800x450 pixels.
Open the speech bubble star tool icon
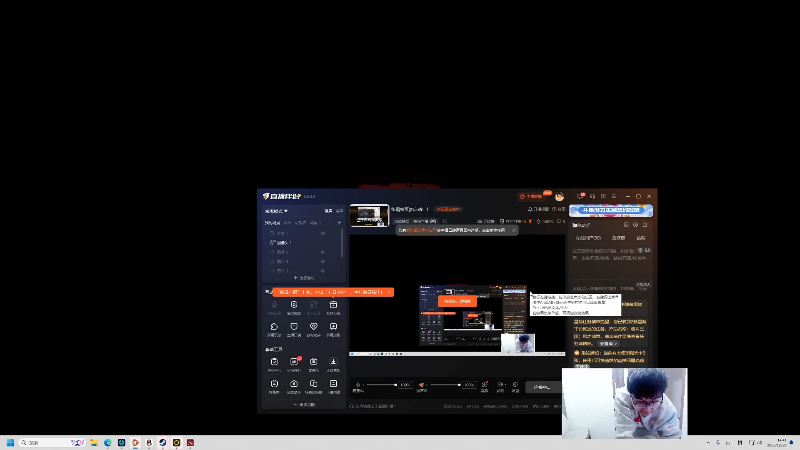coord(333,327)
